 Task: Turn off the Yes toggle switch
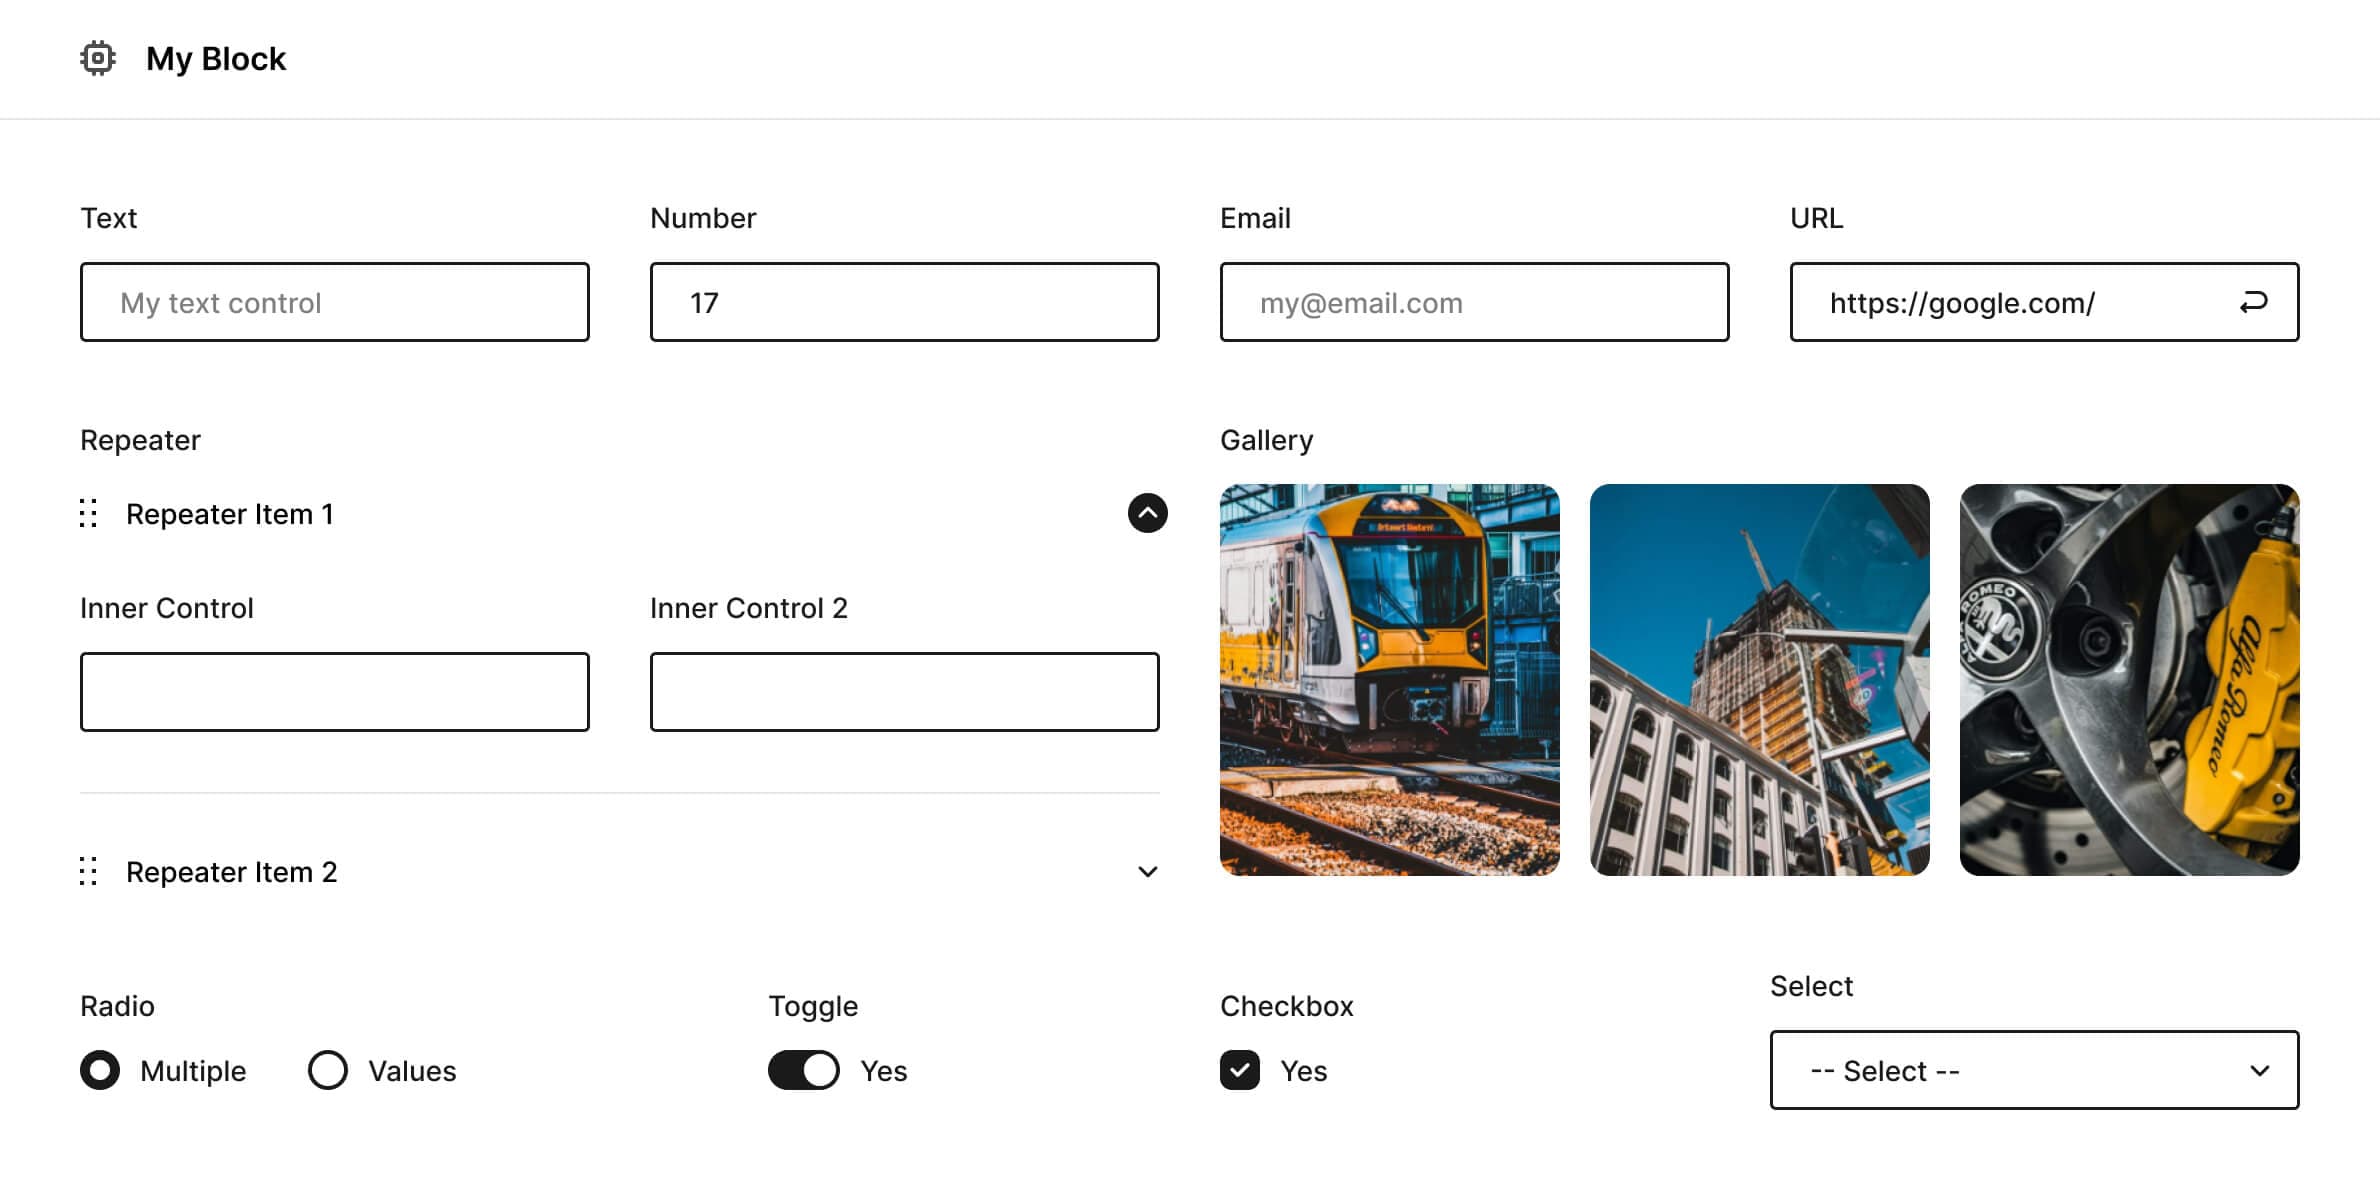(803, 1070)
